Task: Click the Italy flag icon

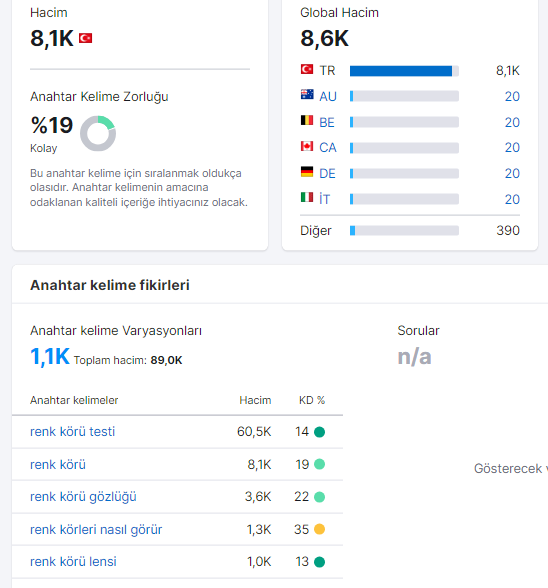Action: click(307, 197)
